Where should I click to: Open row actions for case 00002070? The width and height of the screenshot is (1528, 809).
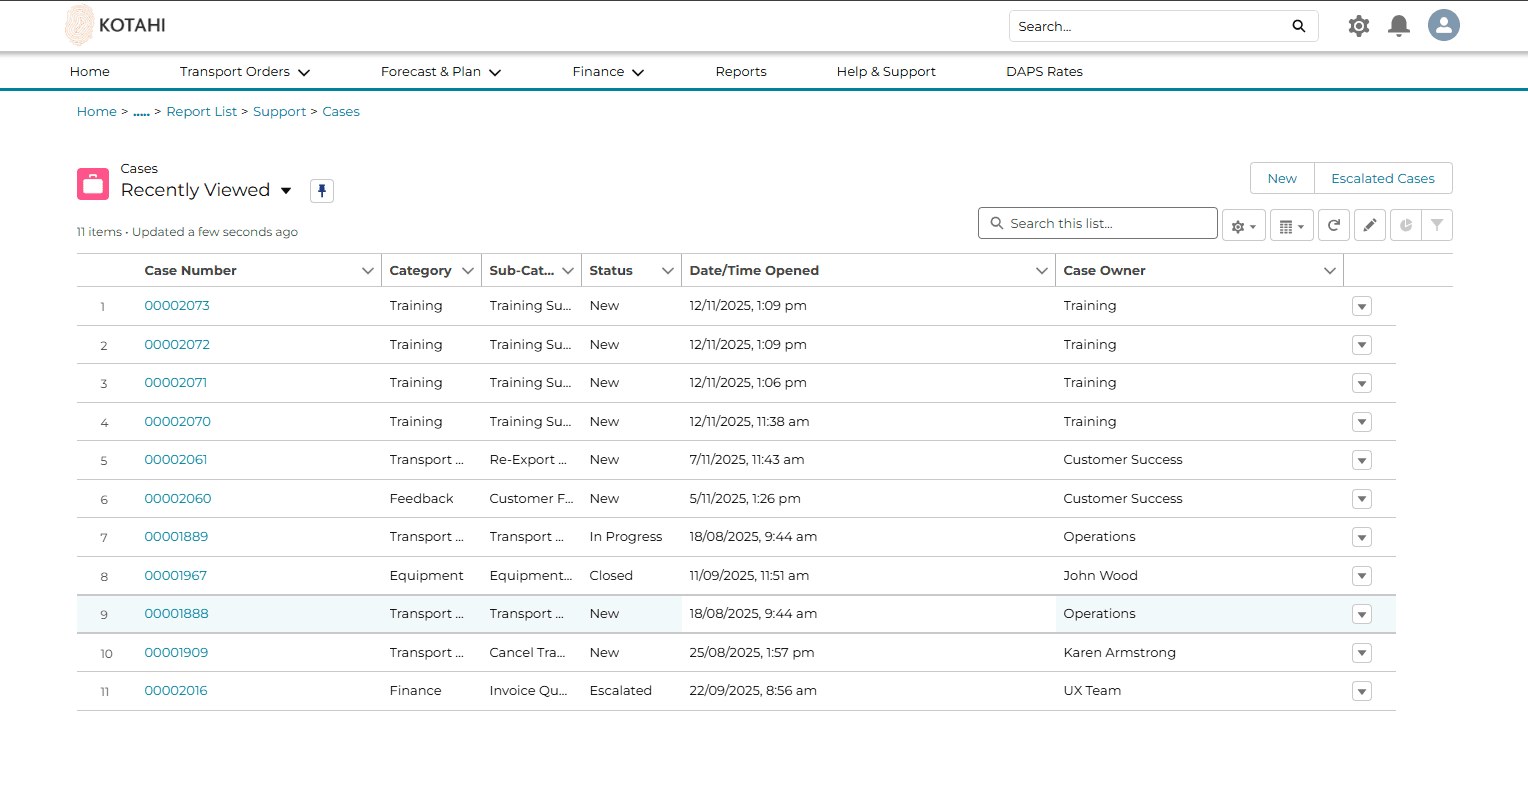[x=1361, y=422]
